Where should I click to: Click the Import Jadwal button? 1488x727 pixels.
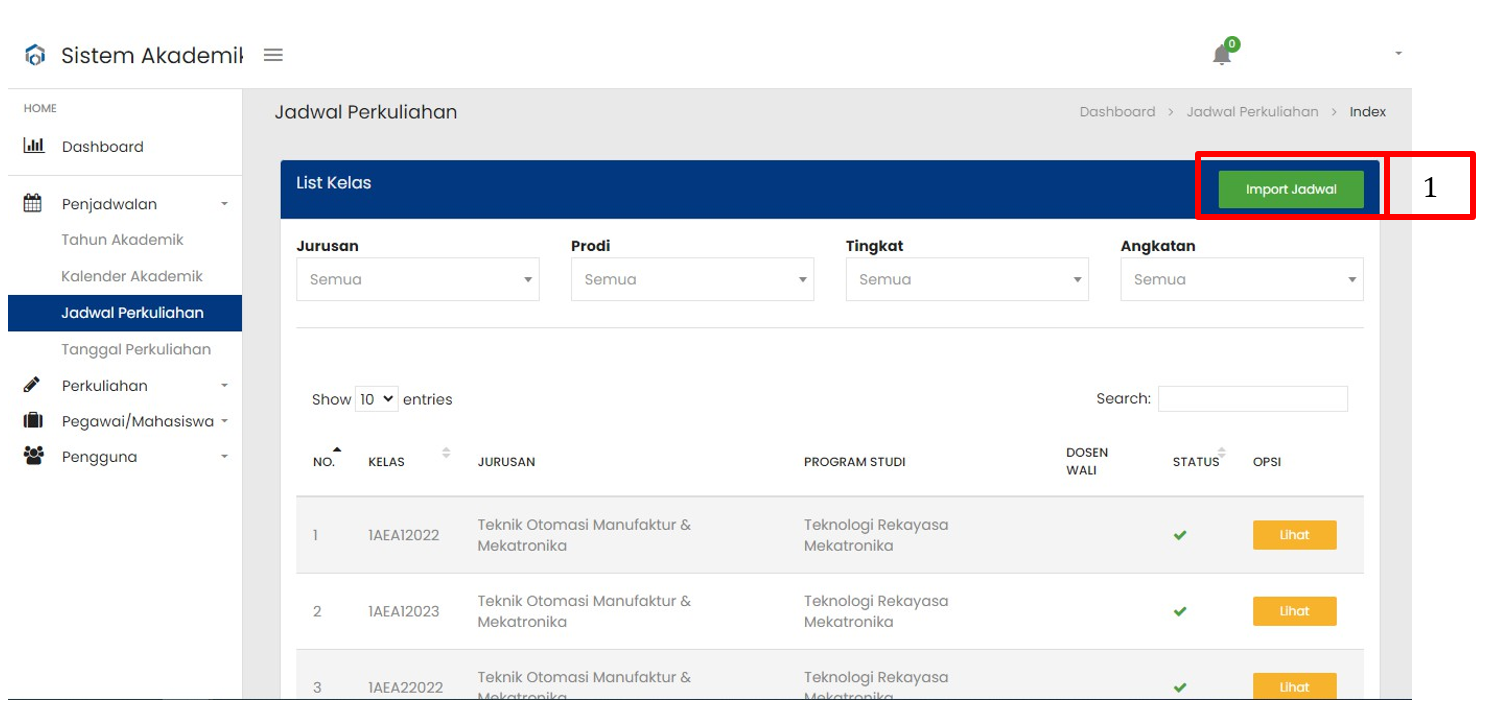pyautogui.click(x=1291, y=189)
